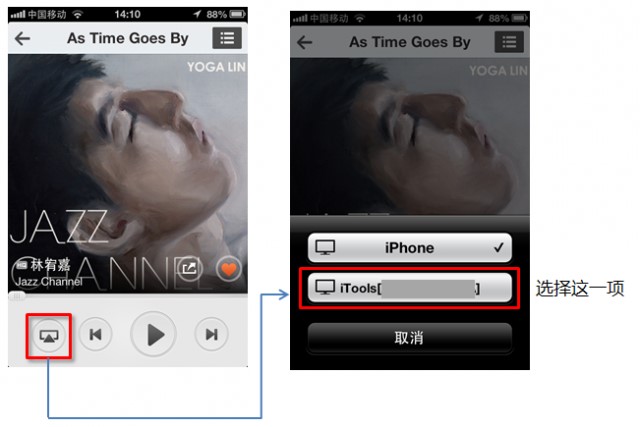640x427 pixels.
Task: Share the song via share icon
Action: click(x=189, y=268)
